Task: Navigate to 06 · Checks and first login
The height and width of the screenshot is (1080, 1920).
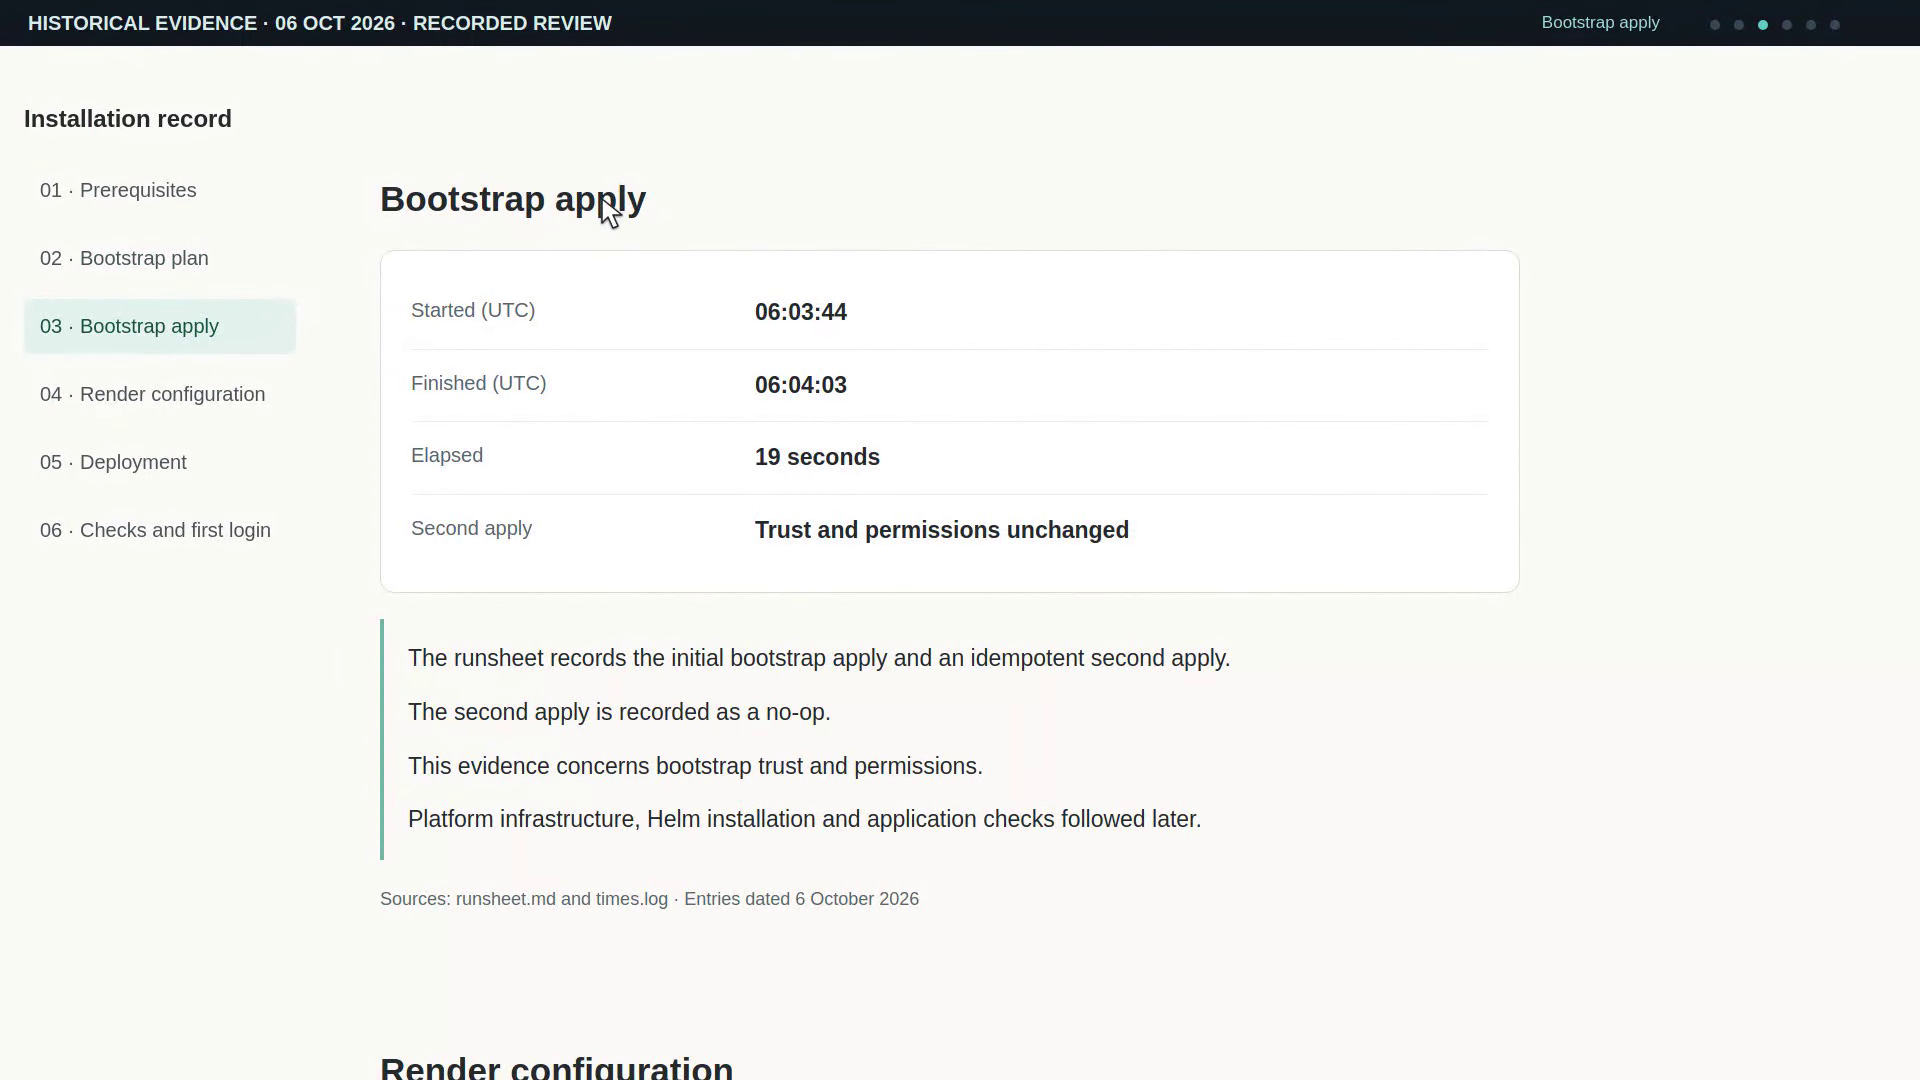Action: pos(160,530)
